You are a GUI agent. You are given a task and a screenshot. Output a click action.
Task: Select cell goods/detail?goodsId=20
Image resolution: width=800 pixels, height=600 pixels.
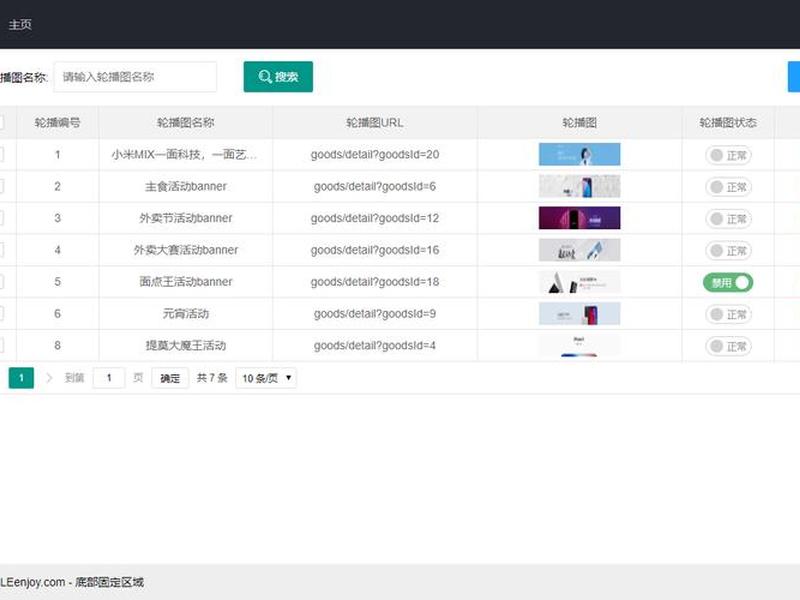(375, 155)
